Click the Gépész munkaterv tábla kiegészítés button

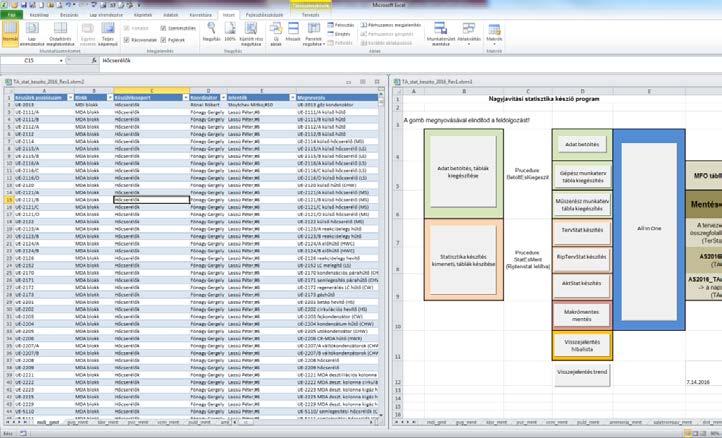point(582,176)
